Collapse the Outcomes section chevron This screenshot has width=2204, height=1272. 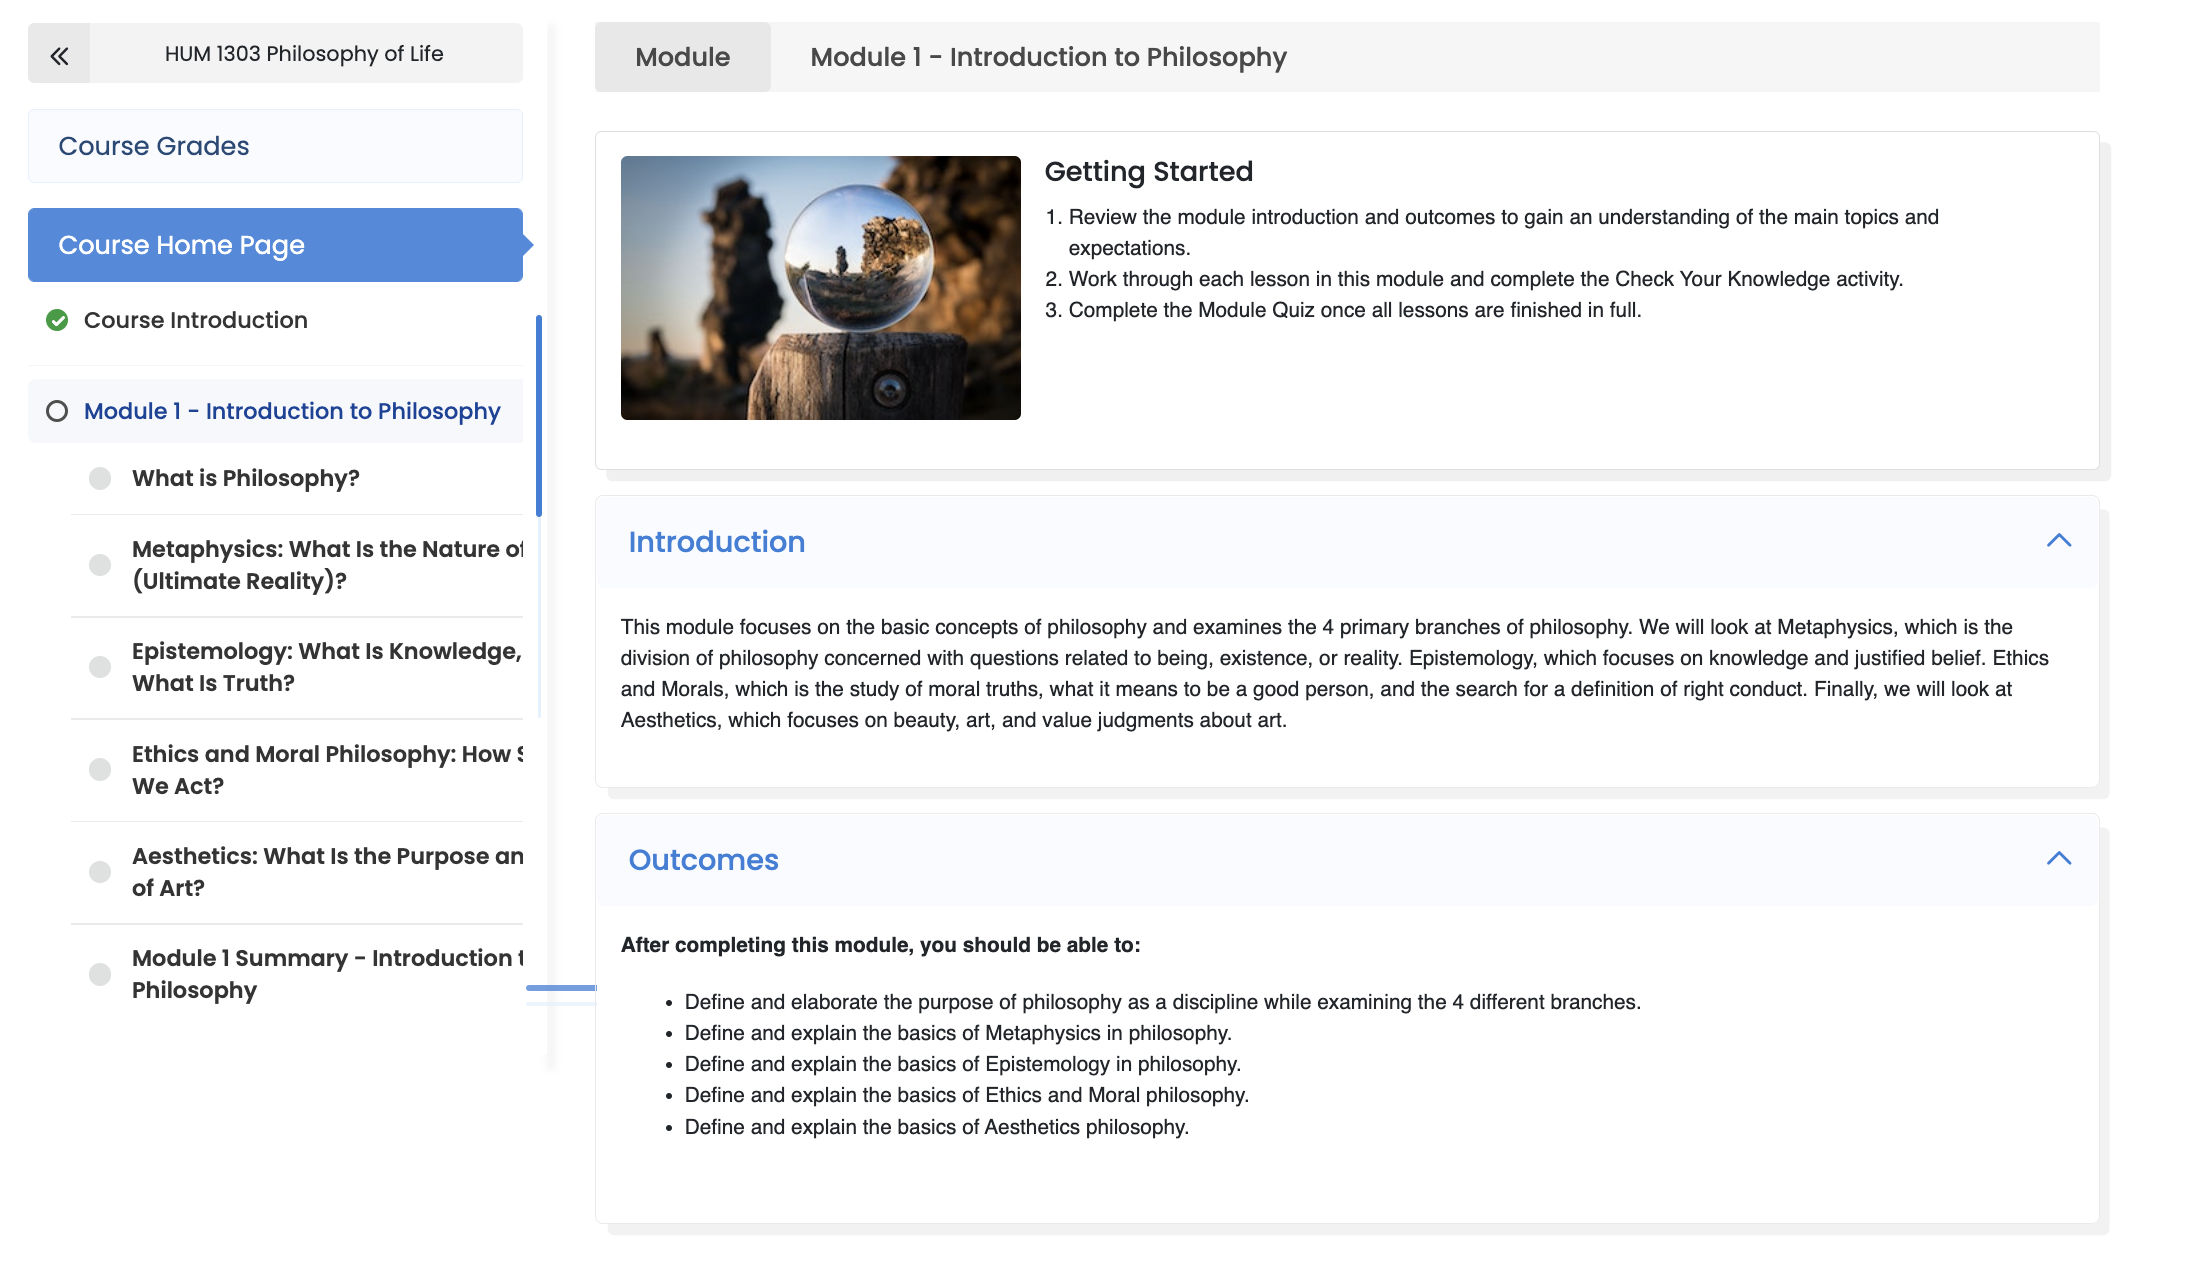[2059, 859]
